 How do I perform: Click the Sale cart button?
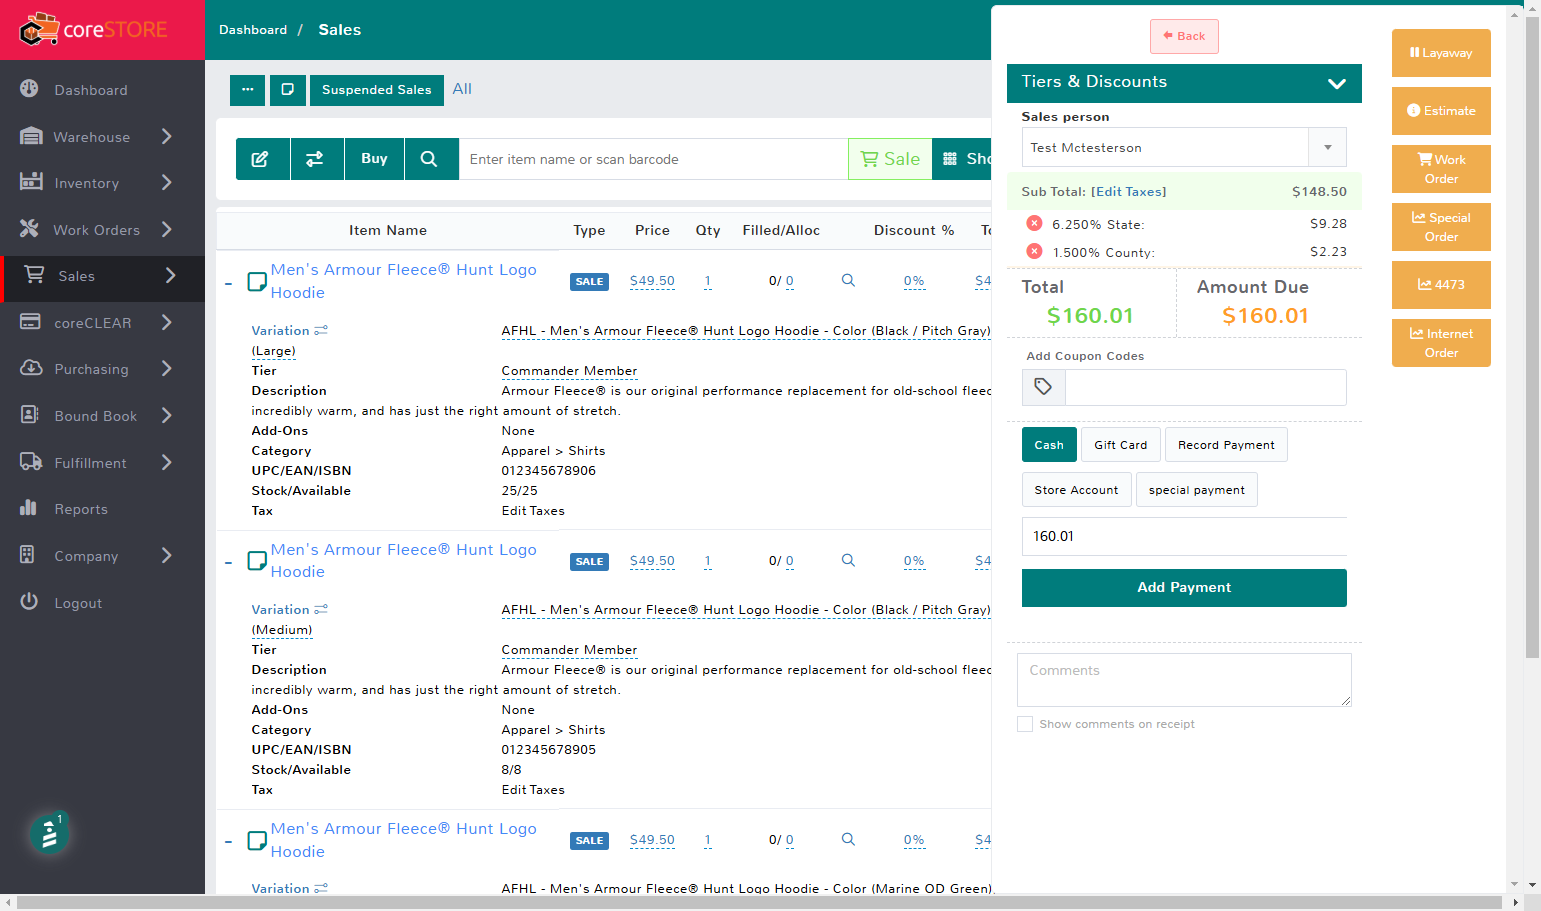tap(890, 159)
